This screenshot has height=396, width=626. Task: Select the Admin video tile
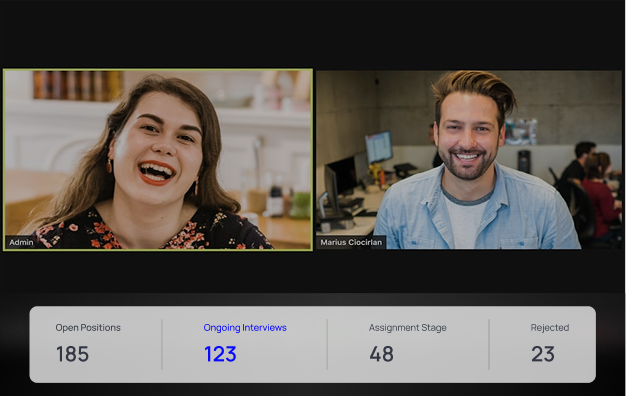pos(158,160)
